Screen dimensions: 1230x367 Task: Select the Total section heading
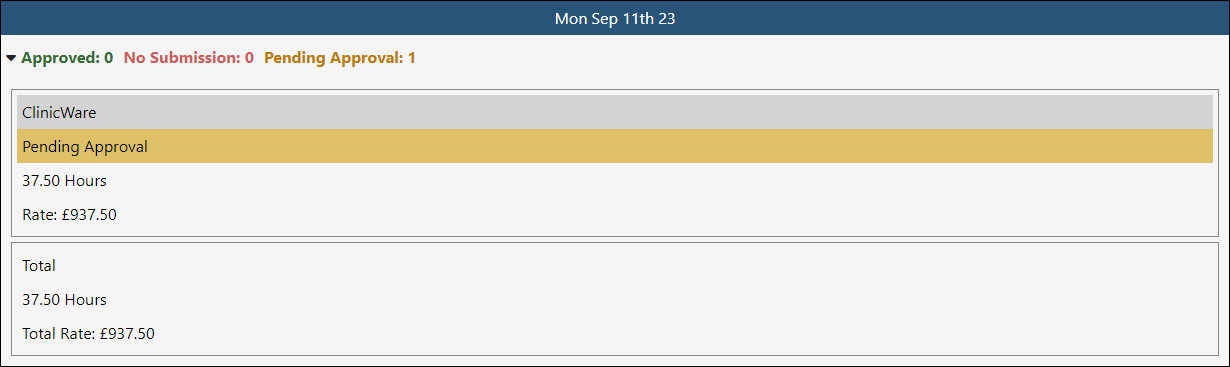coord(39,266)
